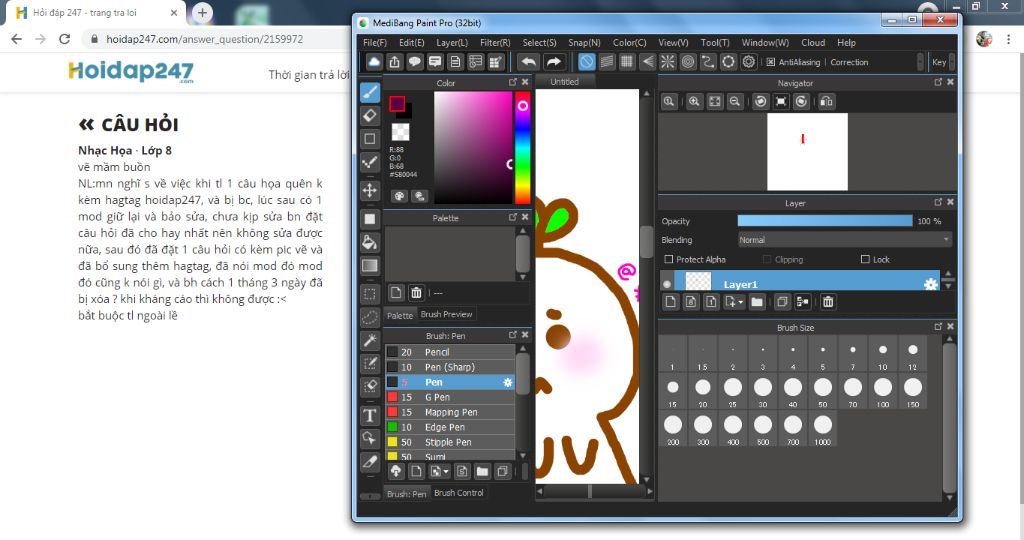
Task: Delete the current layer with trash icon
Action: click(x=827, y=302)
